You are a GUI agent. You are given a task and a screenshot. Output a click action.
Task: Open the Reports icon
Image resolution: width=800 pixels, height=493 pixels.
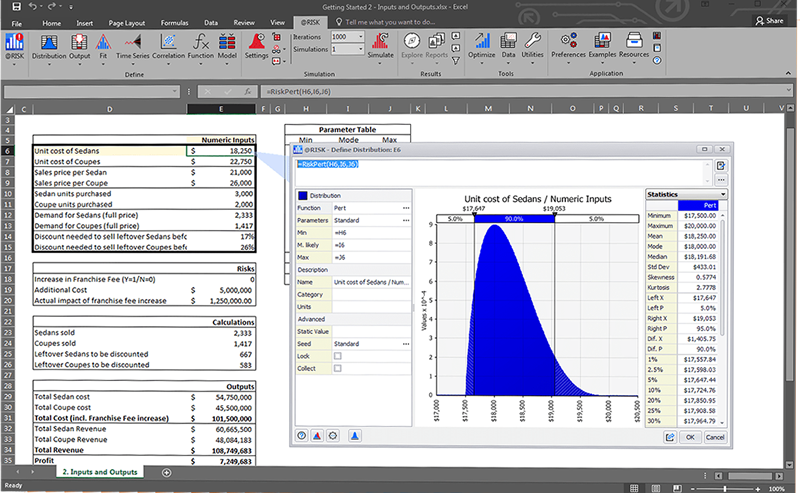pos(436,46)
